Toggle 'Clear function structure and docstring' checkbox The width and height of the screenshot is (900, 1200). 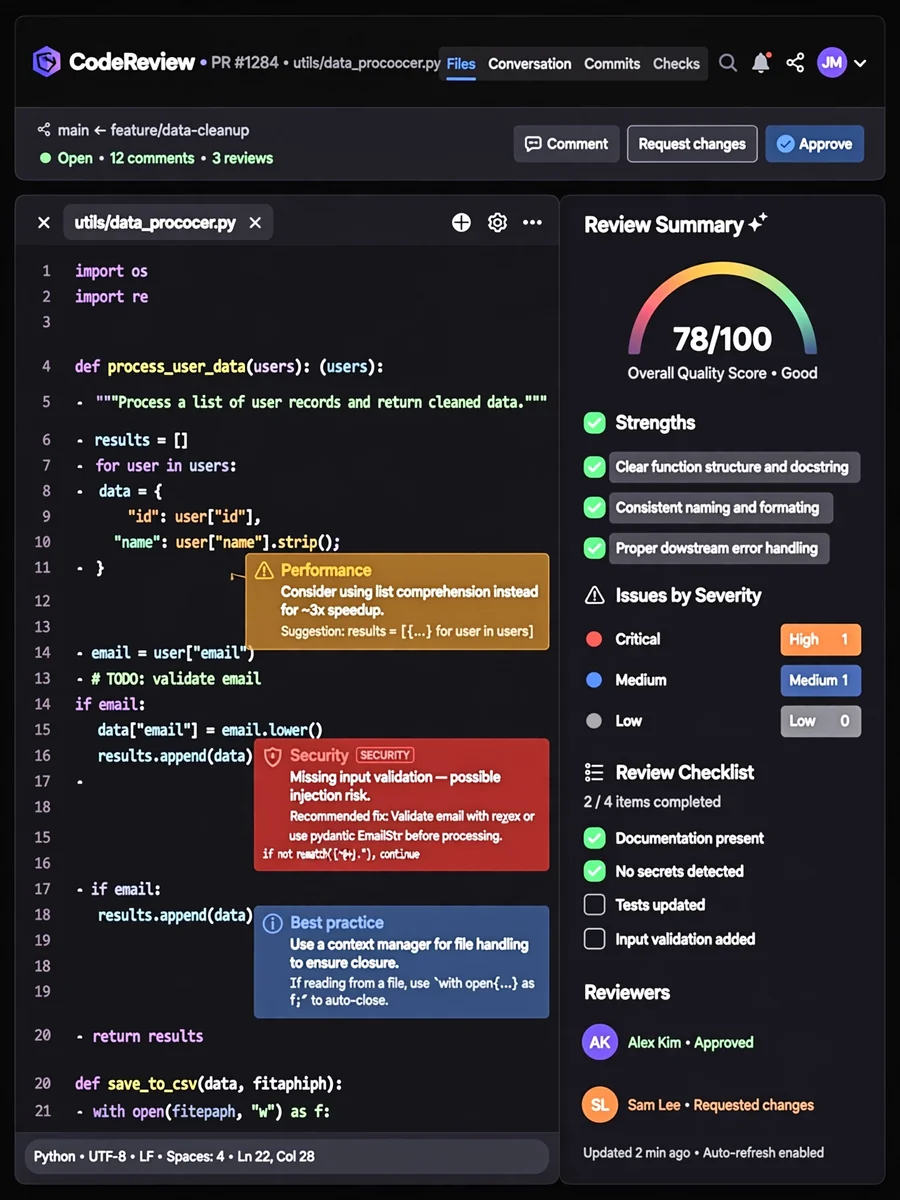595,467
